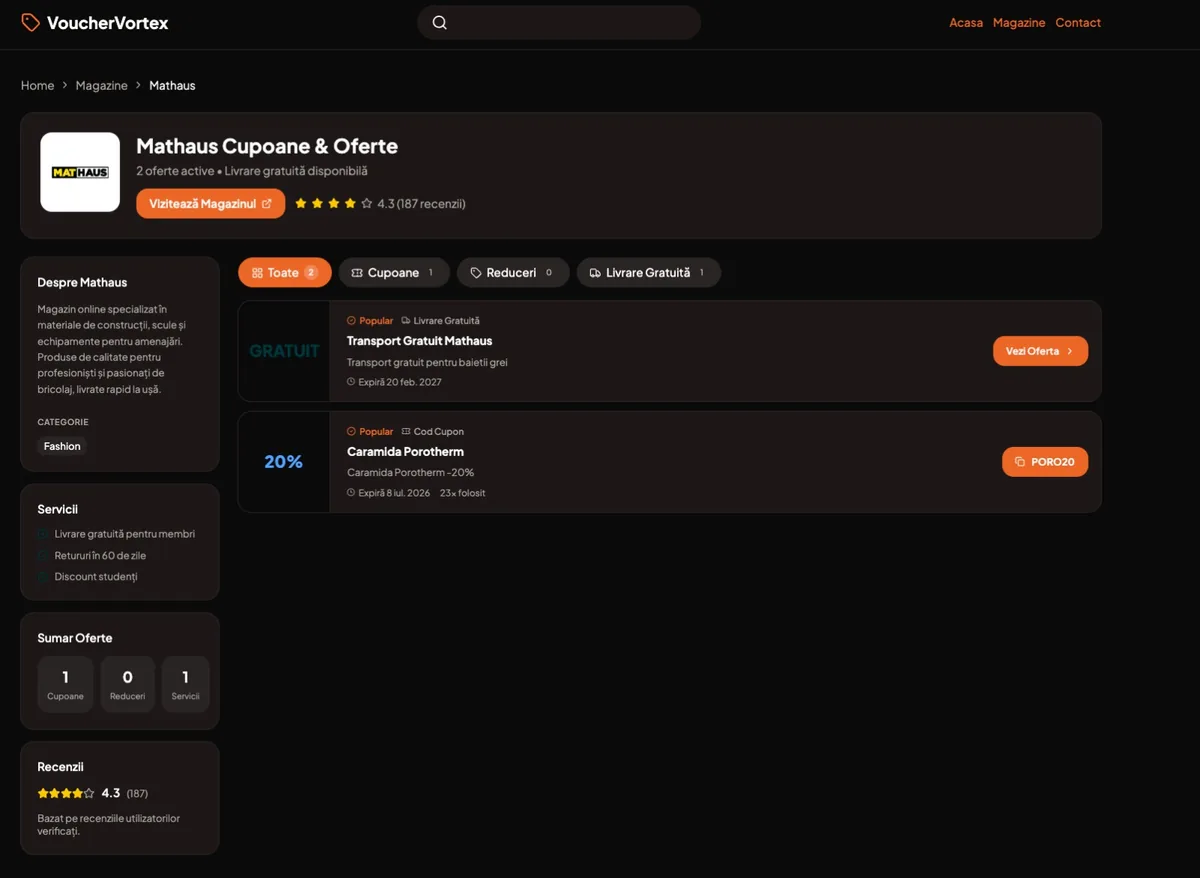This screenshot has width=1200, height=878.
Task: Click the empty fifth star in the header rating
Action: click(367, 204)
